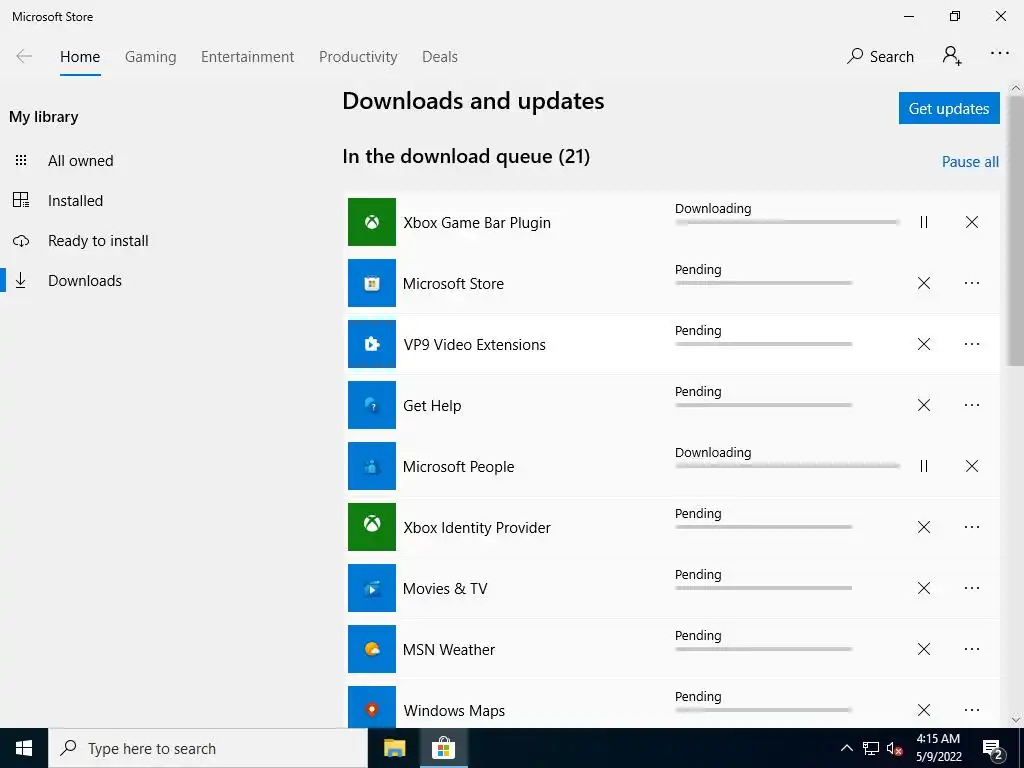Viewport: 1024px width, 768px height.
Task: Open the Entertainment tab
Action: click(x=248, y=57)
